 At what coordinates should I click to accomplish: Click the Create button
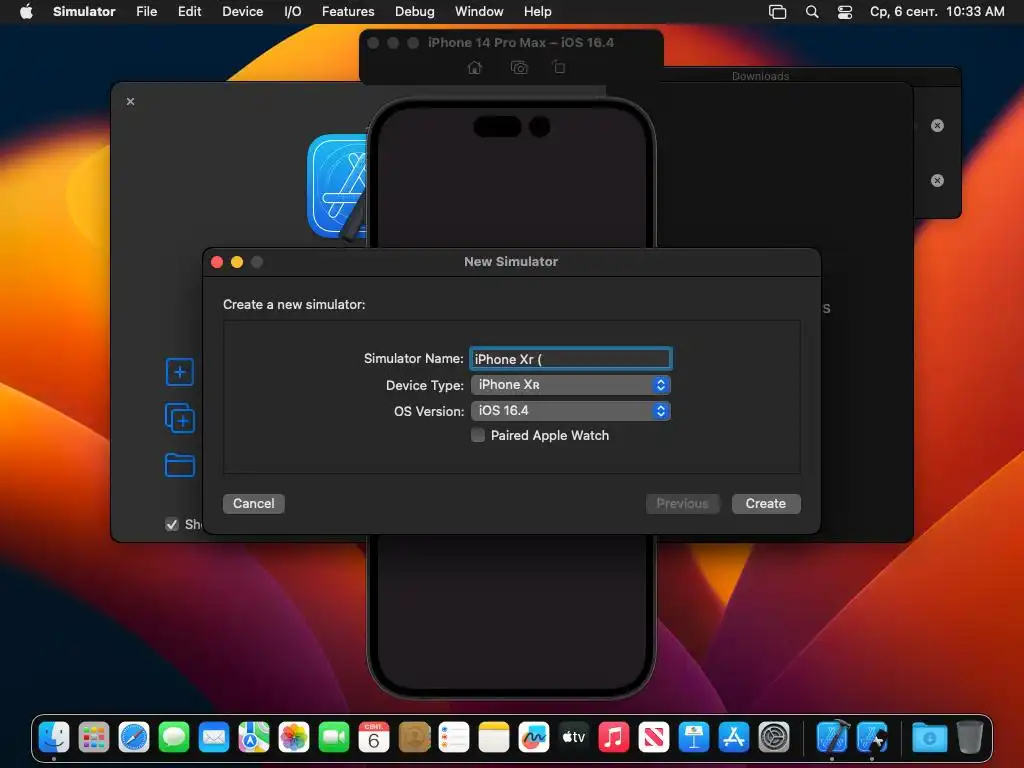(x=766, y=504)
